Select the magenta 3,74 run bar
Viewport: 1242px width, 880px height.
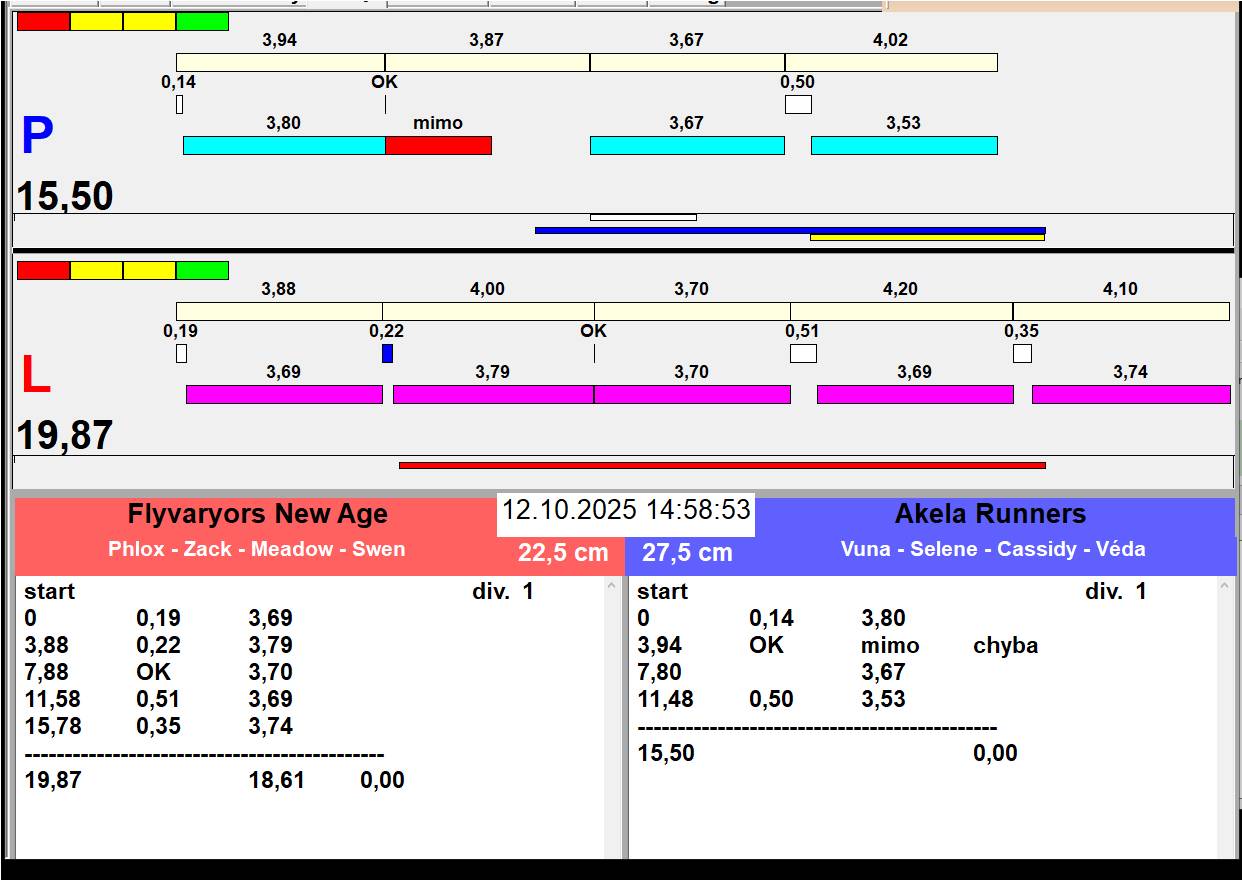[1130, 395]
